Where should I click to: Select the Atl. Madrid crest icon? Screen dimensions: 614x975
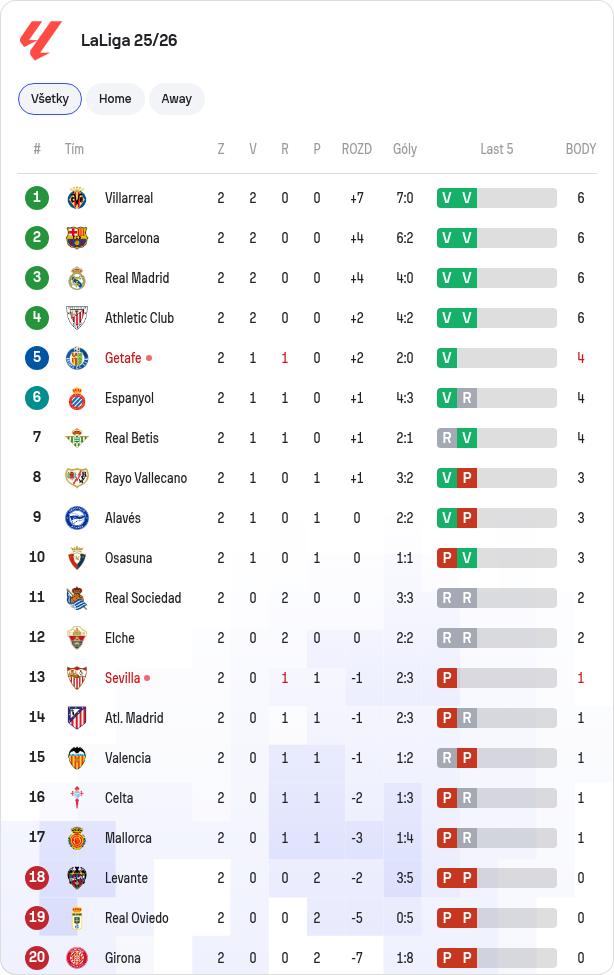tap(77, 718)
